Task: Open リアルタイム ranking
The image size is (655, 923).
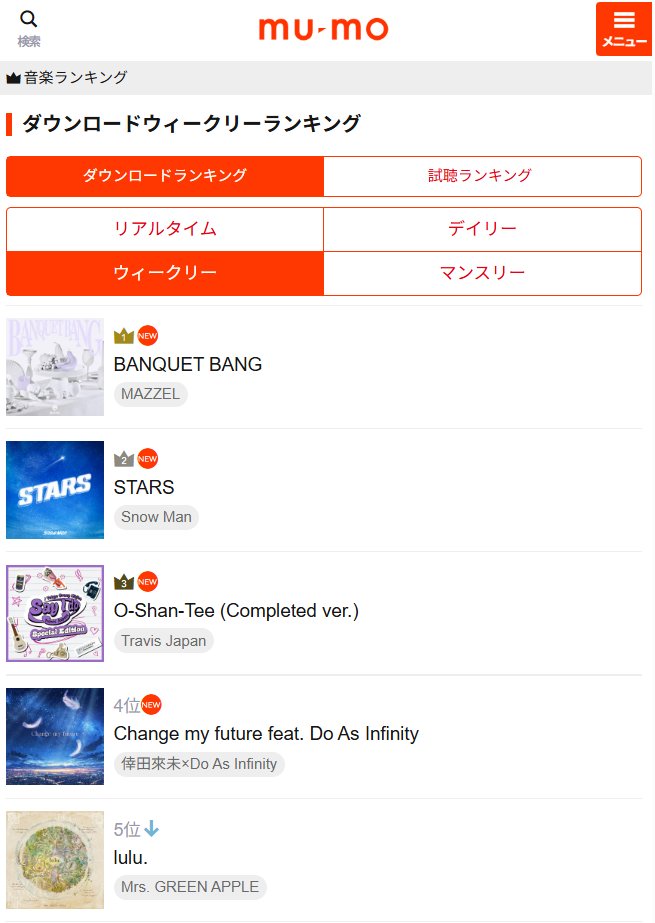Action: [x=165, y=229]
